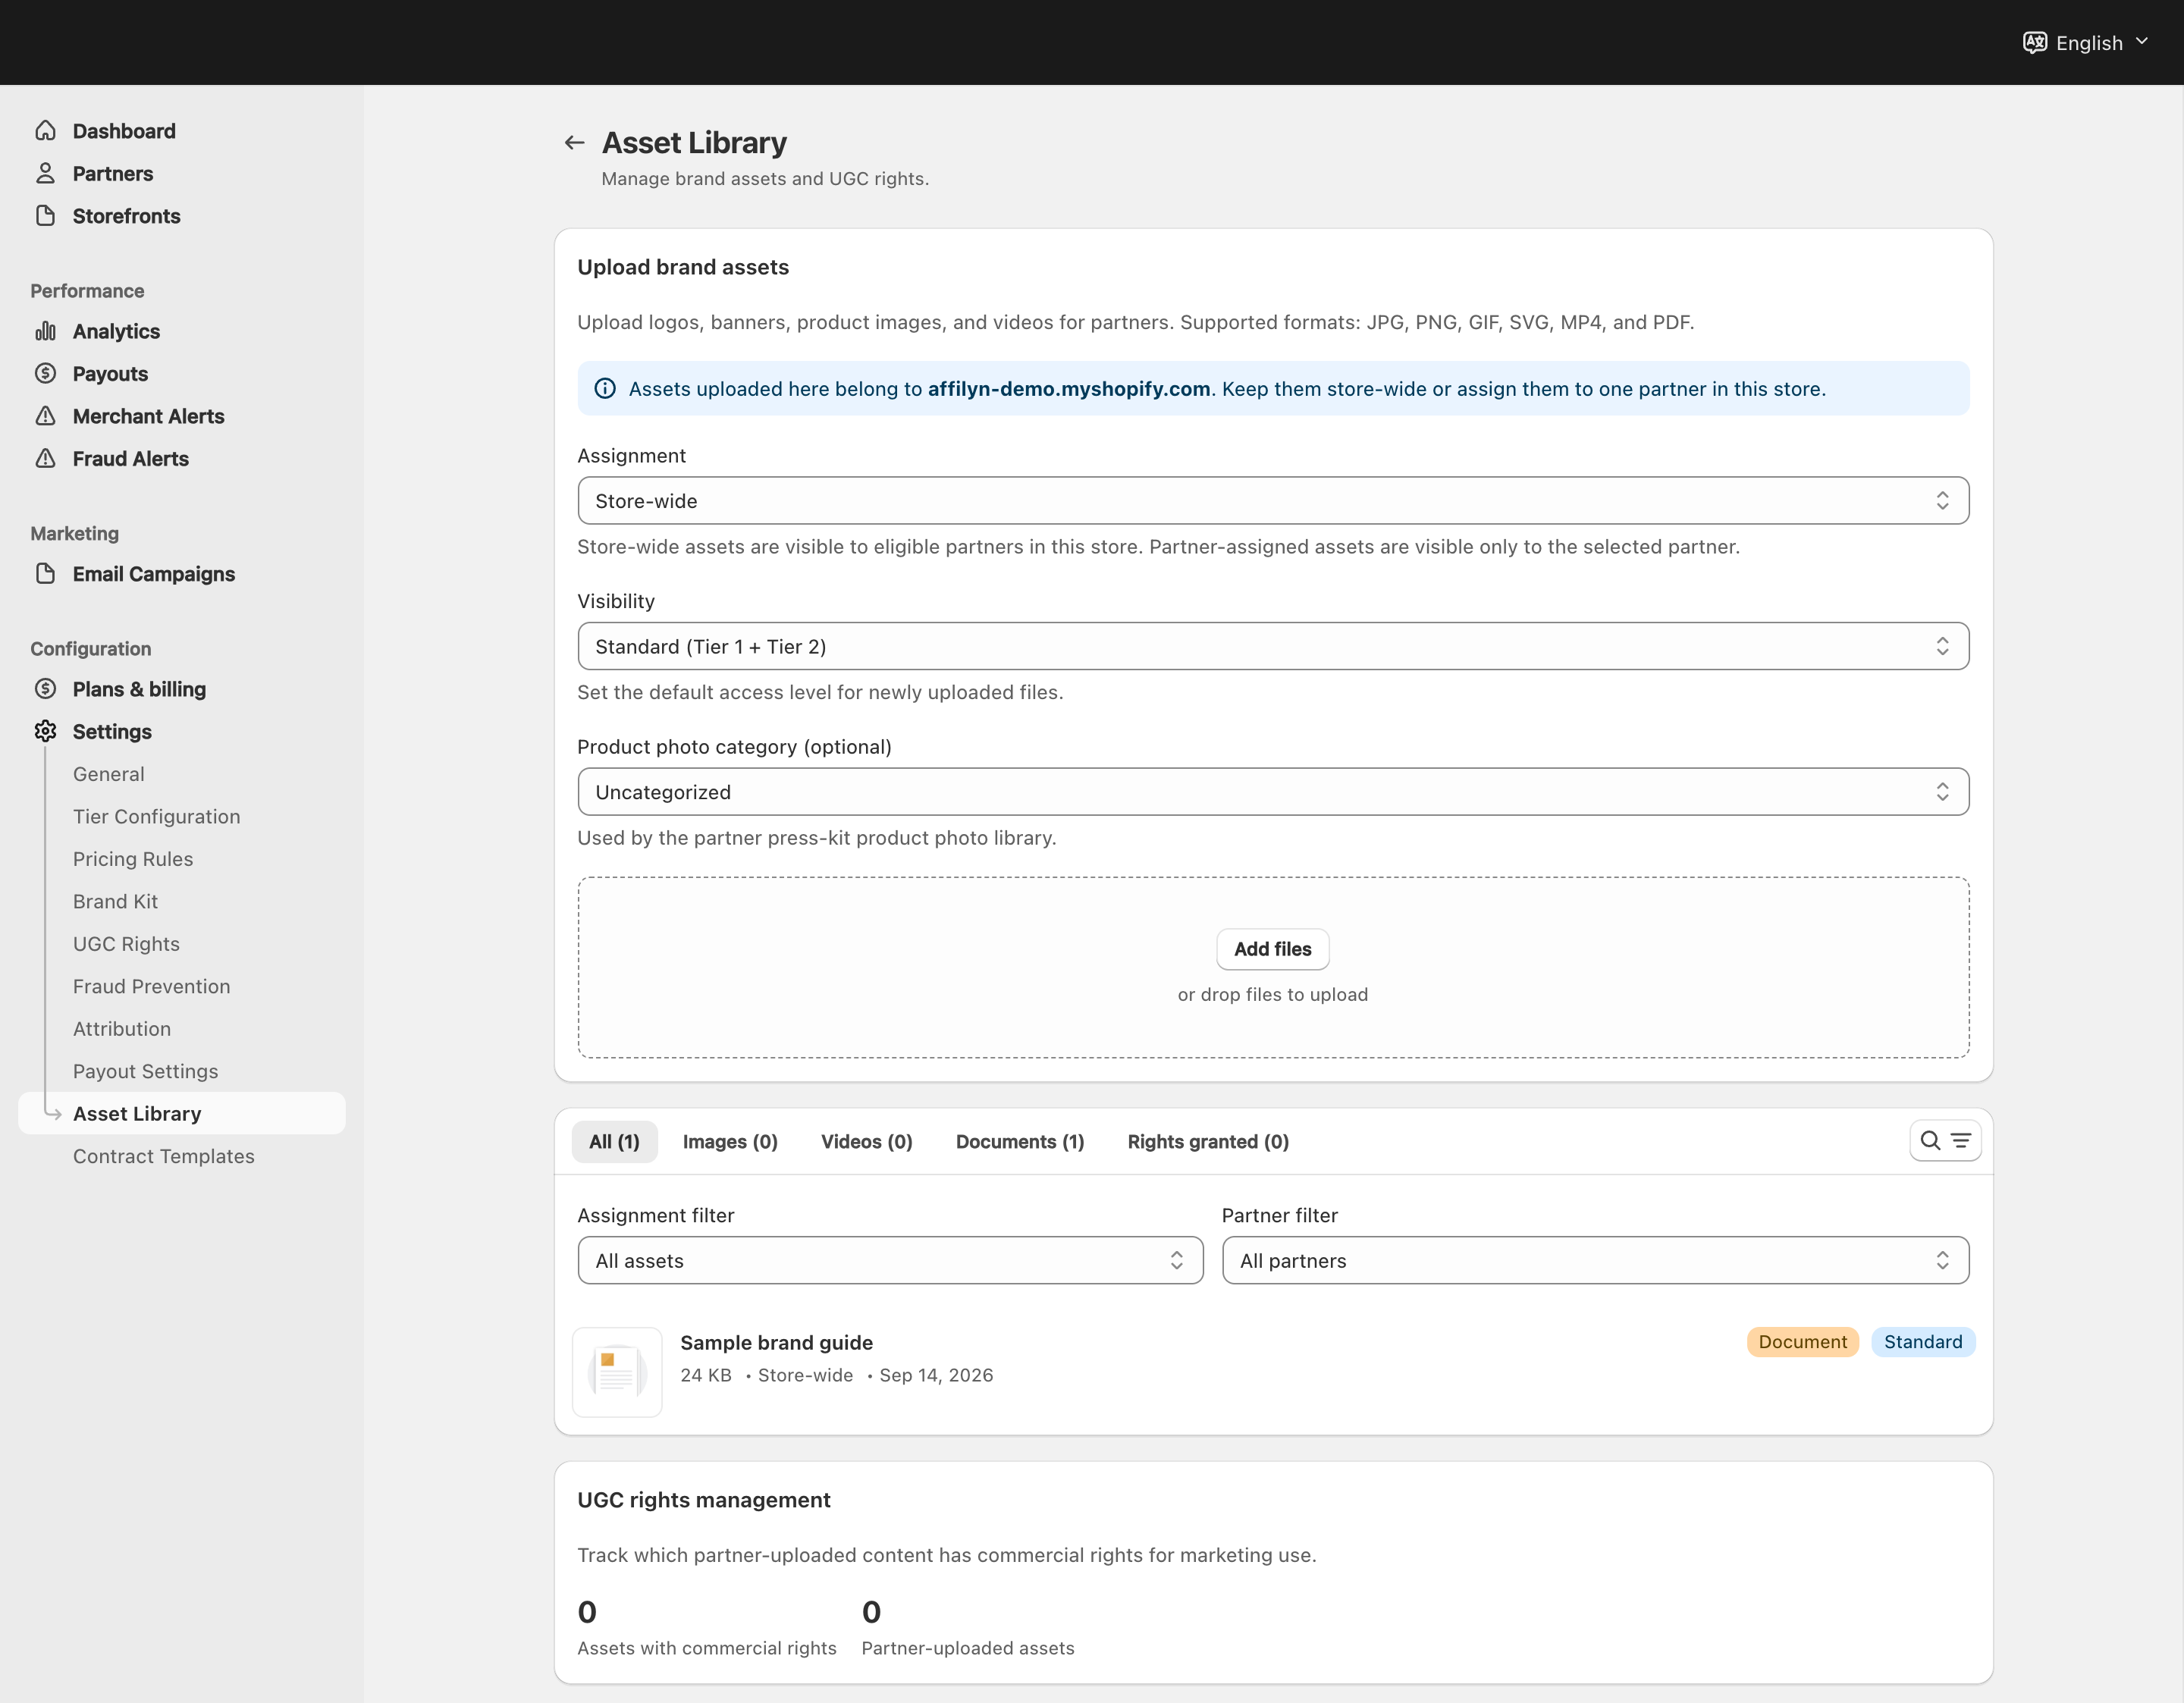Click the Standard badge on the asset
2184x1703 pixels.
(1923, 1342)
